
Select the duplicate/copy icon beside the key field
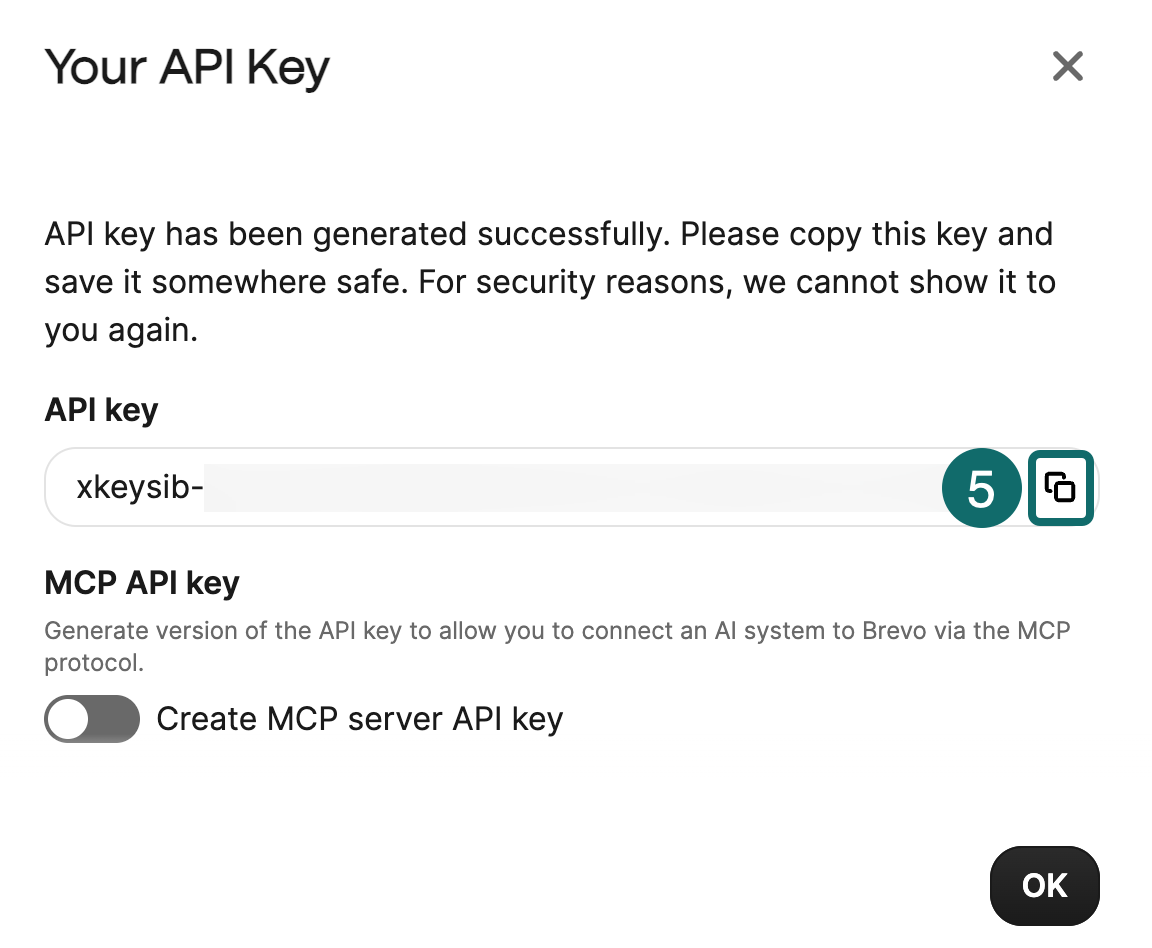click(1061, 488)
